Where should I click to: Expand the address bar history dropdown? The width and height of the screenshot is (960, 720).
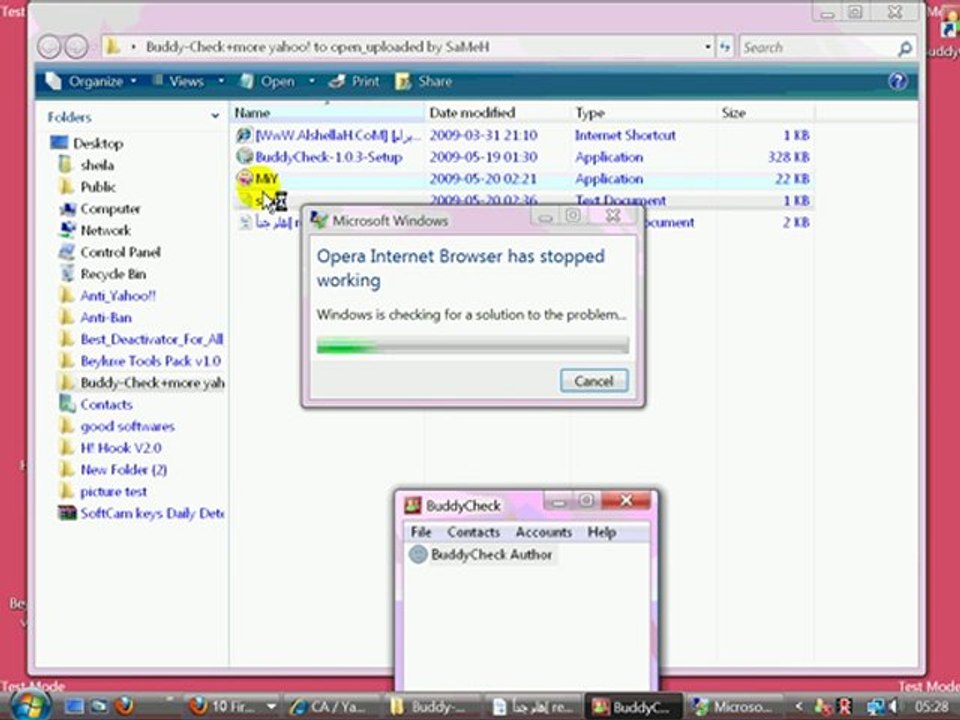pos(708,47)
